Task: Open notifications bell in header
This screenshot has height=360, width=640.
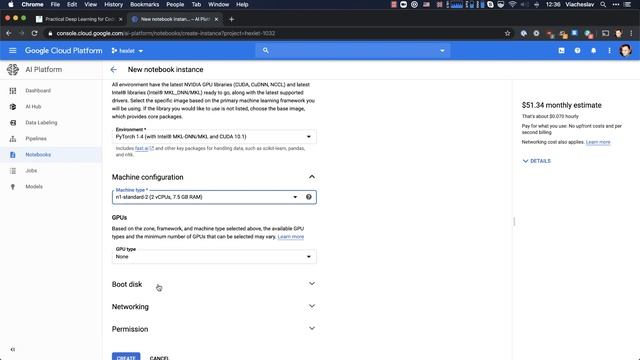Action: [593, 51]
